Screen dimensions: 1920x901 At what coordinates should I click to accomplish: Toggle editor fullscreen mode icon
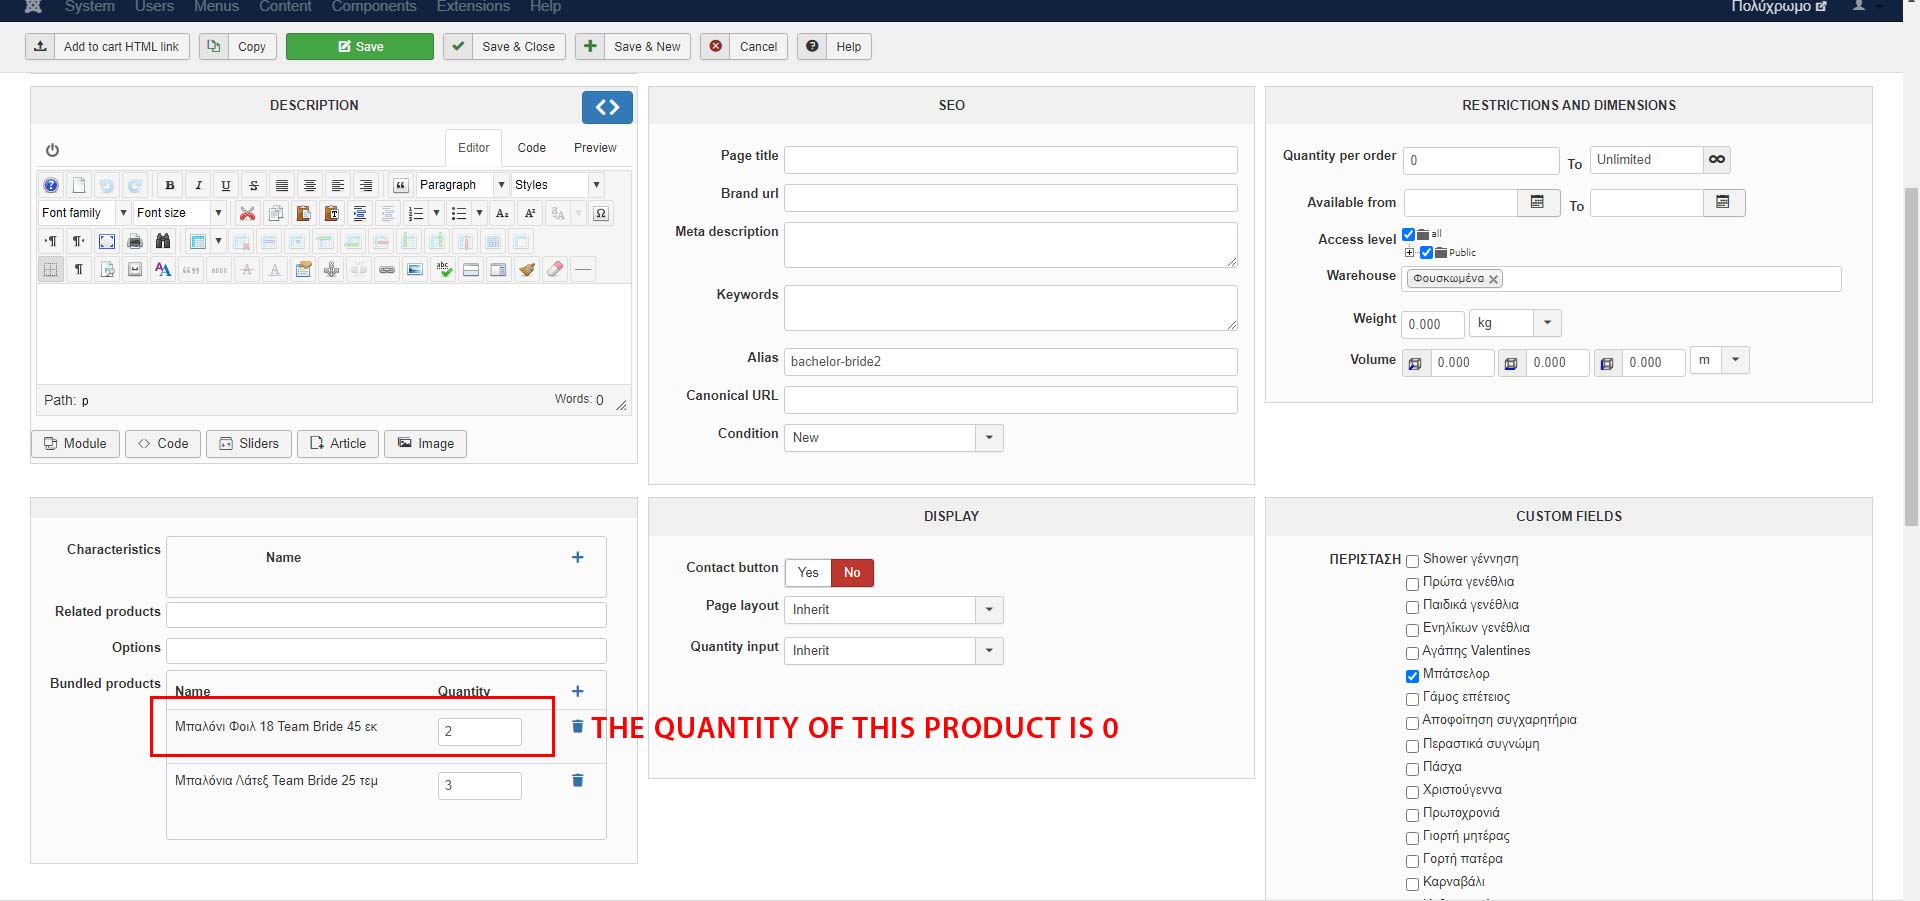tap(107, 241)
